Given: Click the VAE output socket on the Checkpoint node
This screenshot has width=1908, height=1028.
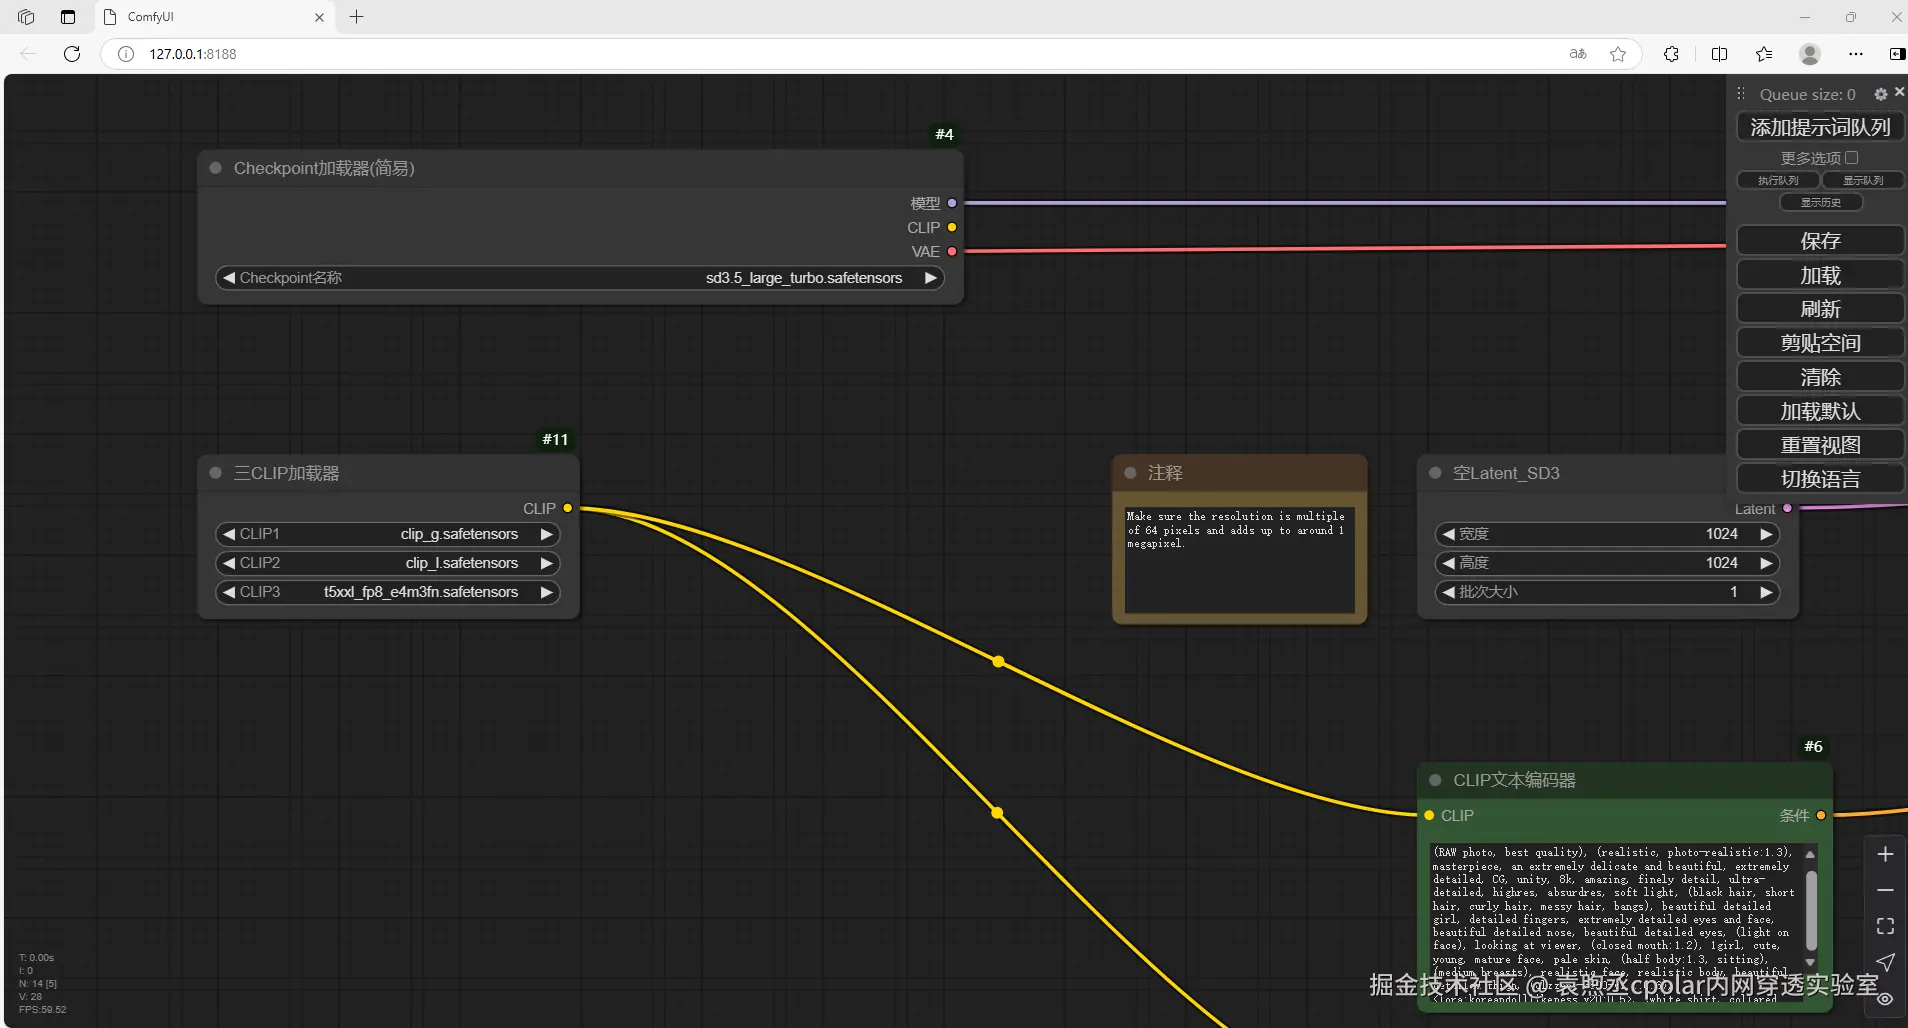Looking at the screenshot, I should 952,251.
